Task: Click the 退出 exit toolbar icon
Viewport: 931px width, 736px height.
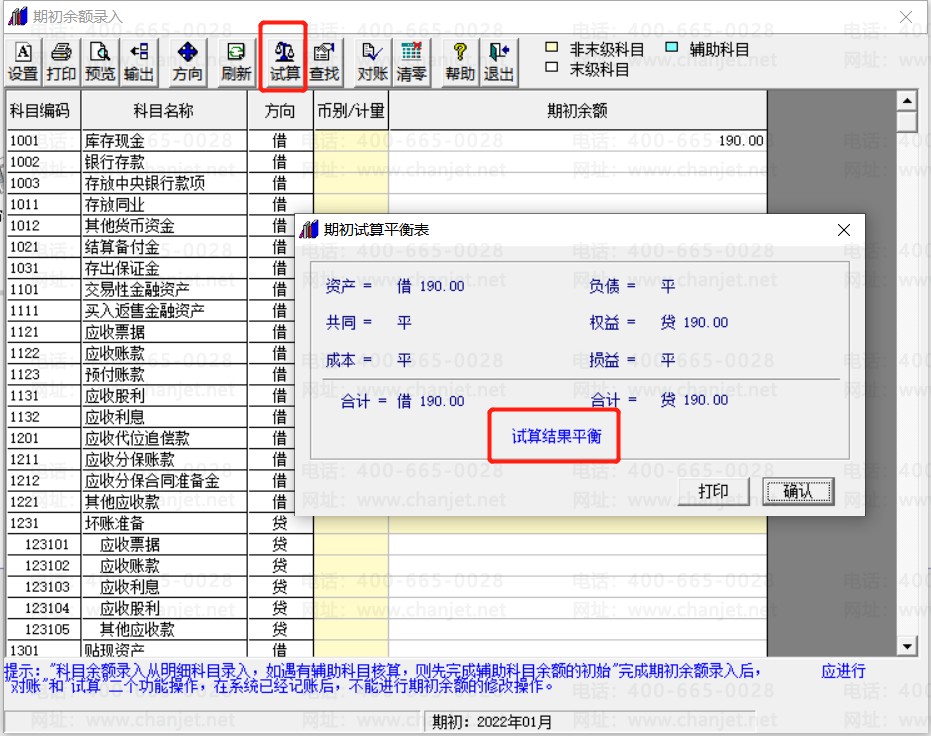Action: pyautogui.click(x=498, y=62)
